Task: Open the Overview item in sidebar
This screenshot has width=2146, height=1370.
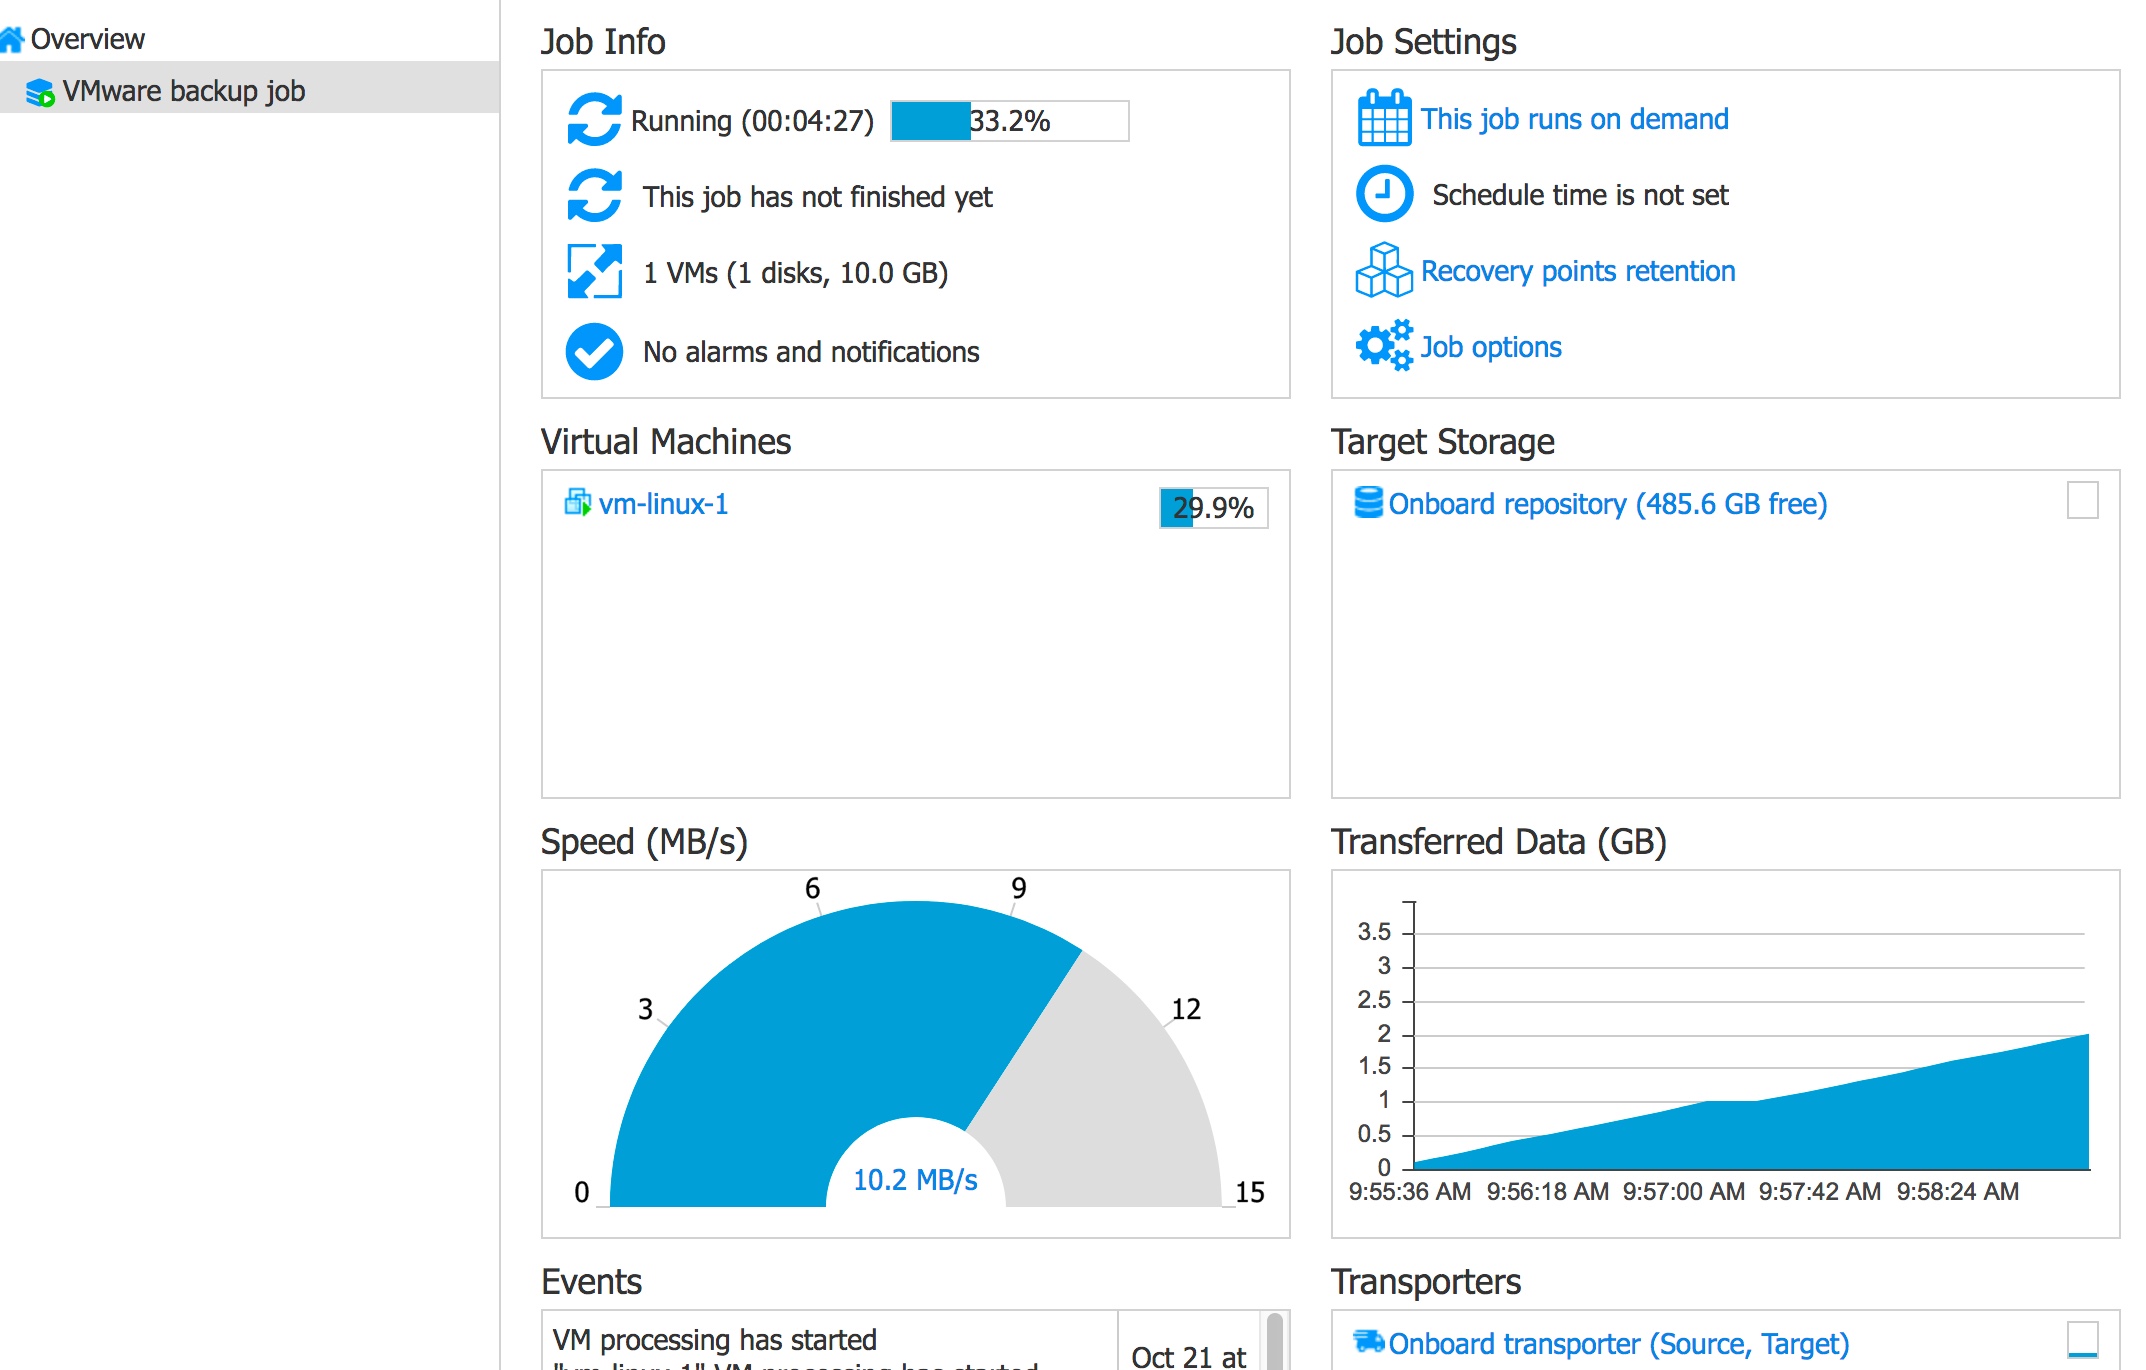Action: tap(88, 39)
